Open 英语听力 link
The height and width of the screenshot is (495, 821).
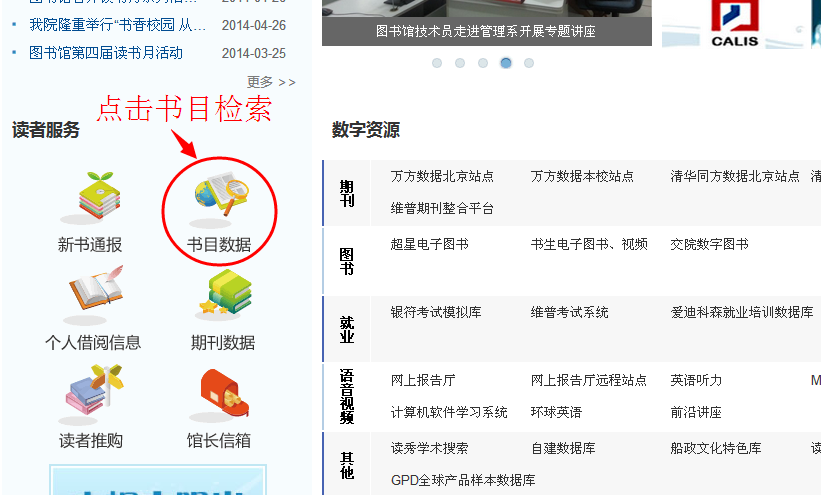[x=696, y=380]
